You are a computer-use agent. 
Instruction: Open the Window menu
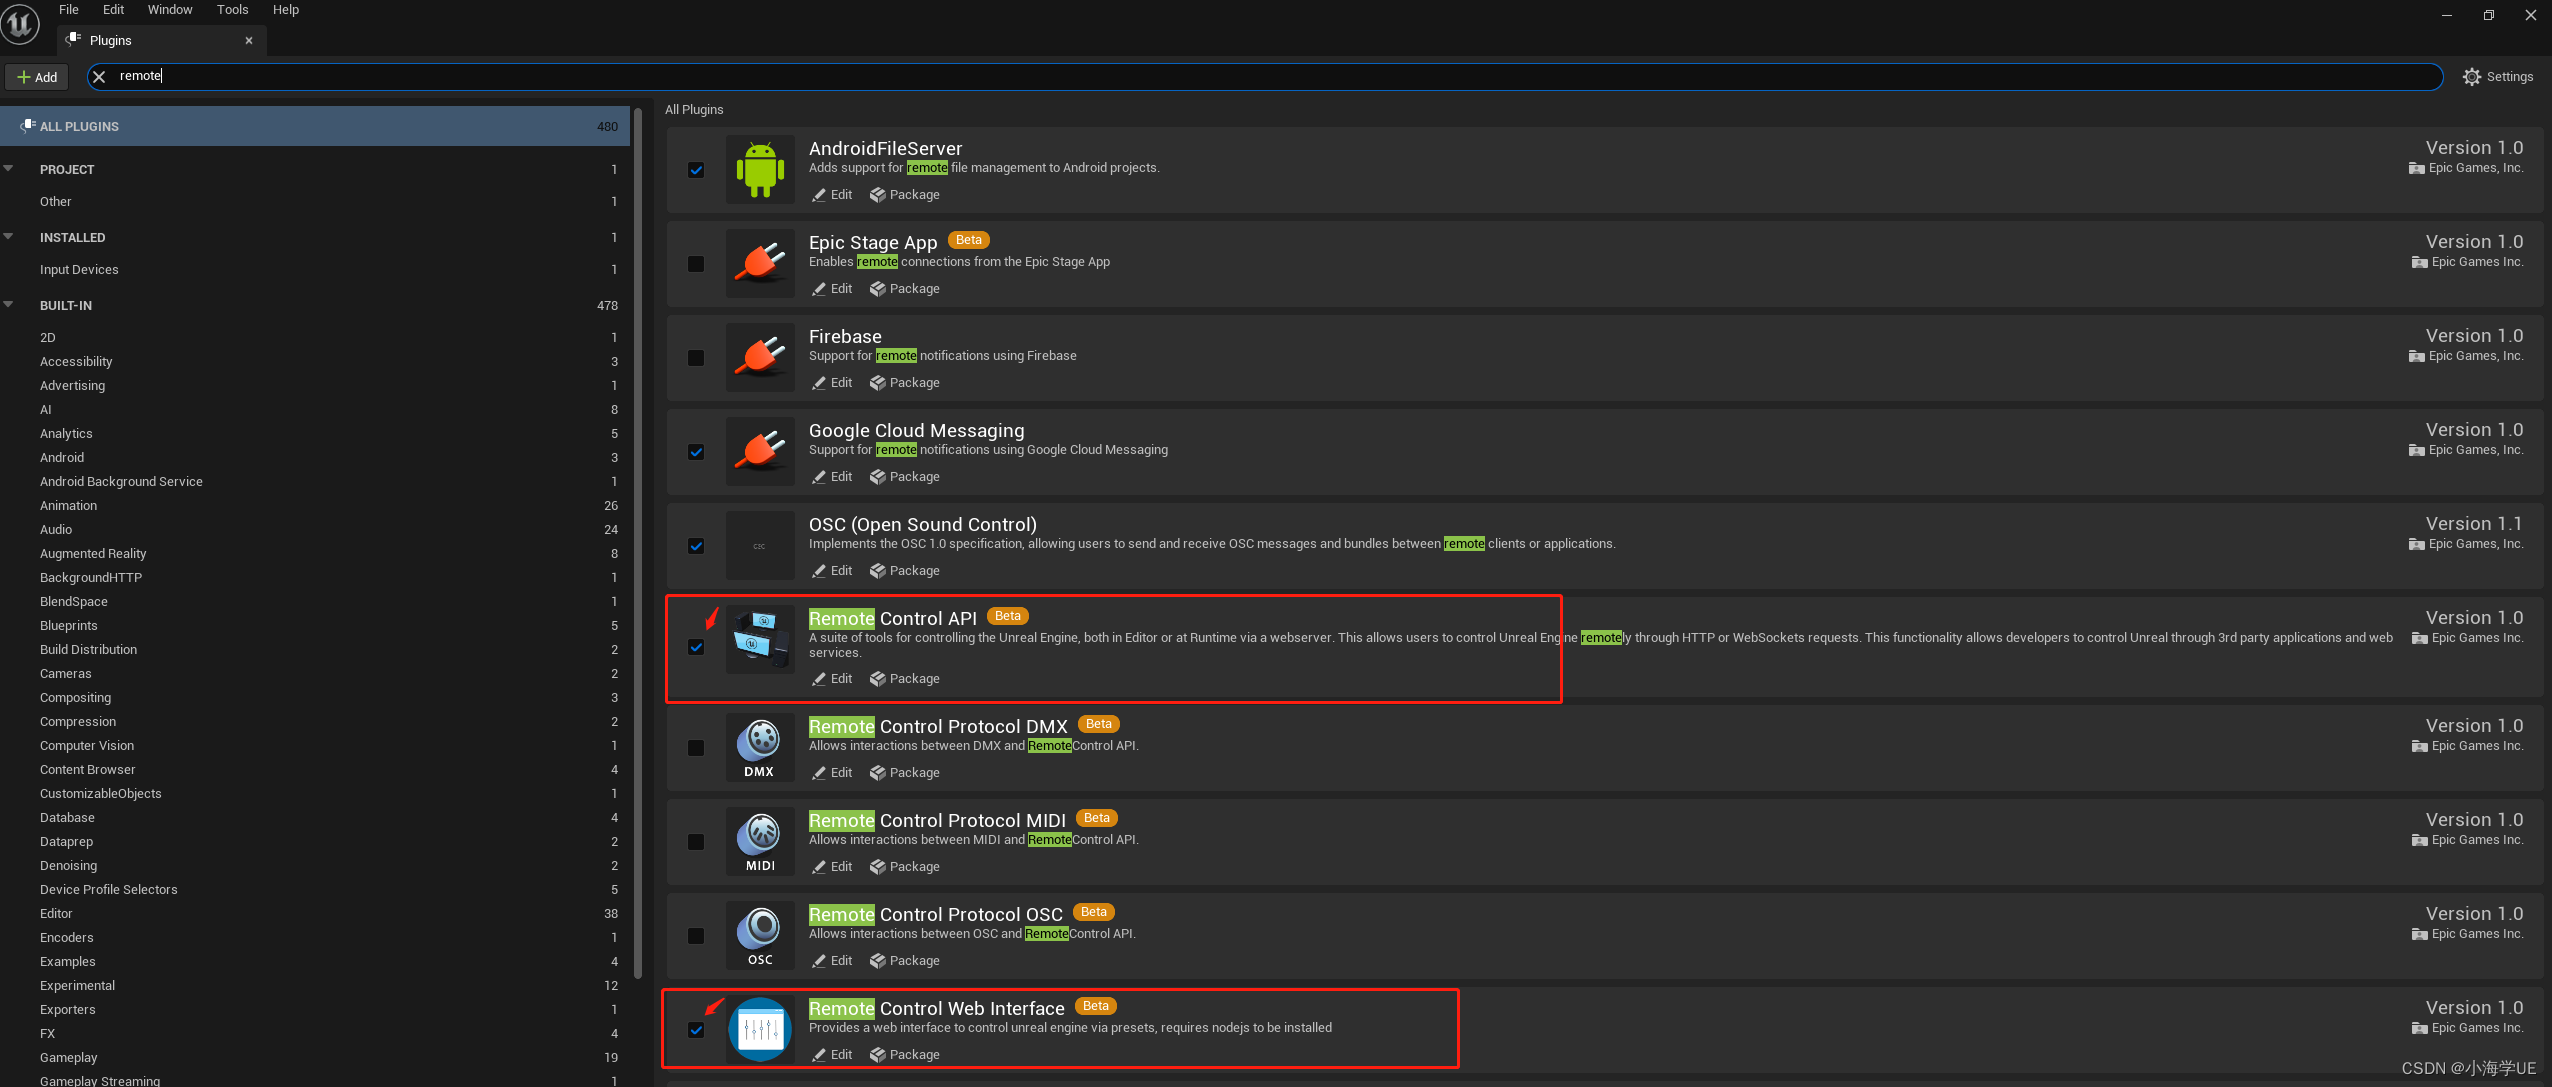tap(170, 10)
